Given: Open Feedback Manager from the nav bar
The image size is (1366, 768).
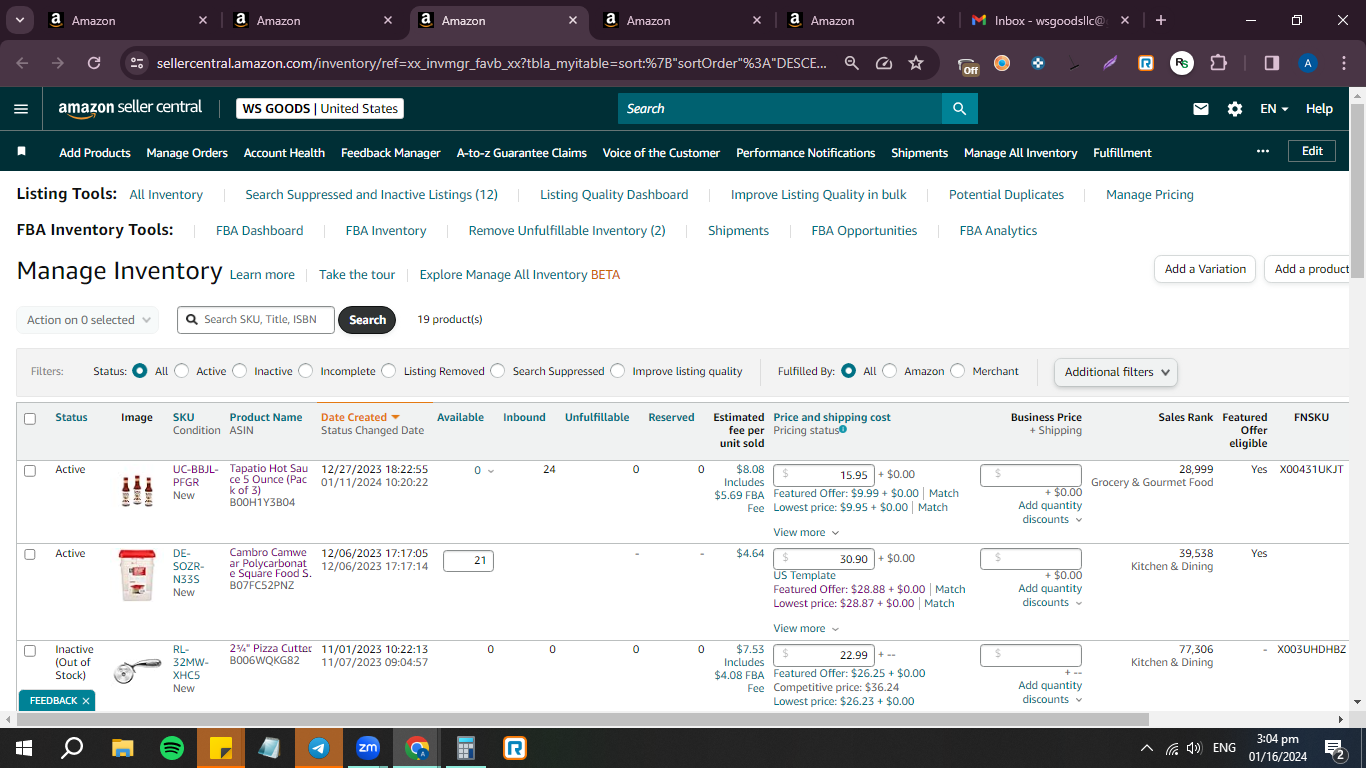Looking at the screenshot, I should [391, 153].
